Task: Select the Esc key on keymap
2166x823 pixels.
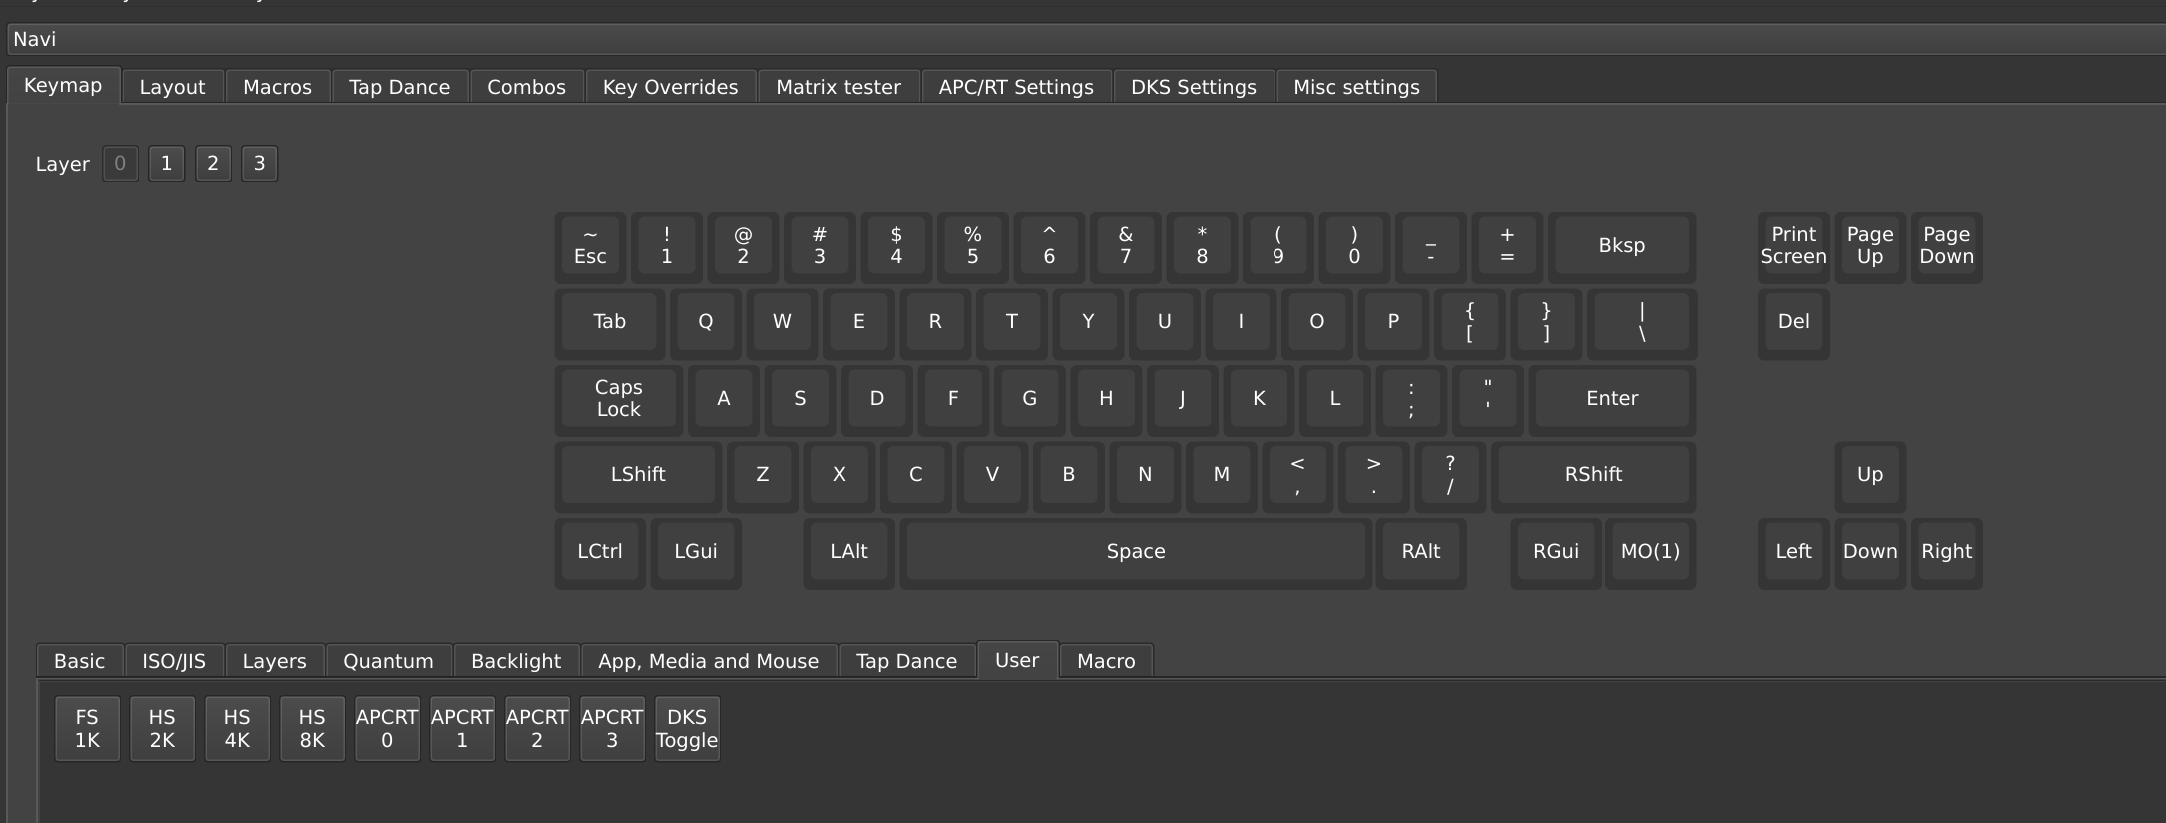Action: click(590, 246)
